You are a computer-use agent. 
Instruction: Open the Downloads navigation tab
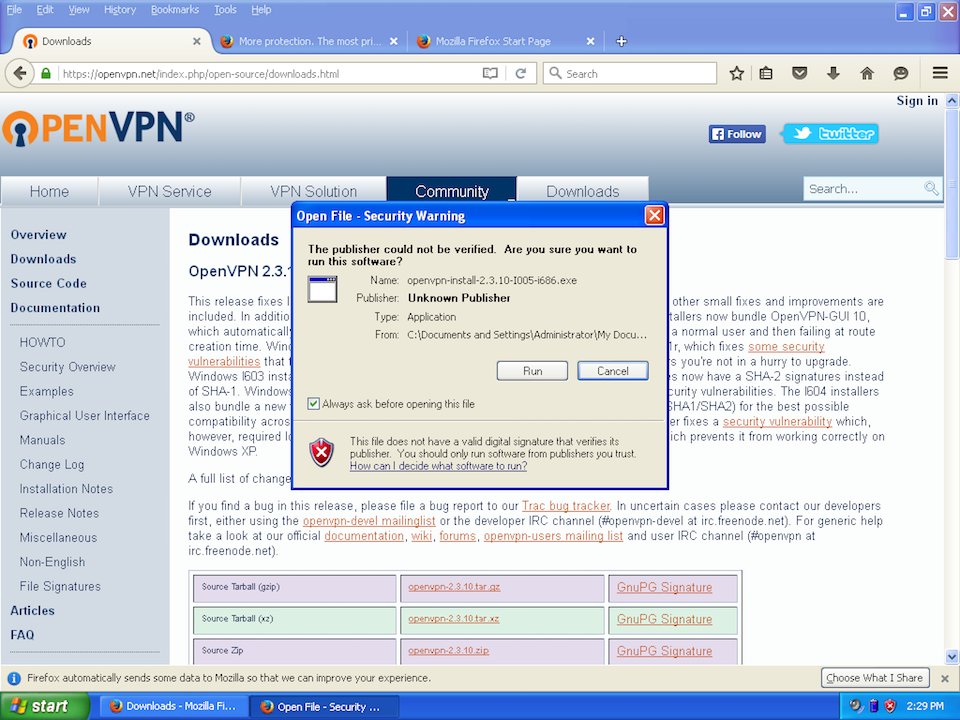583,192
